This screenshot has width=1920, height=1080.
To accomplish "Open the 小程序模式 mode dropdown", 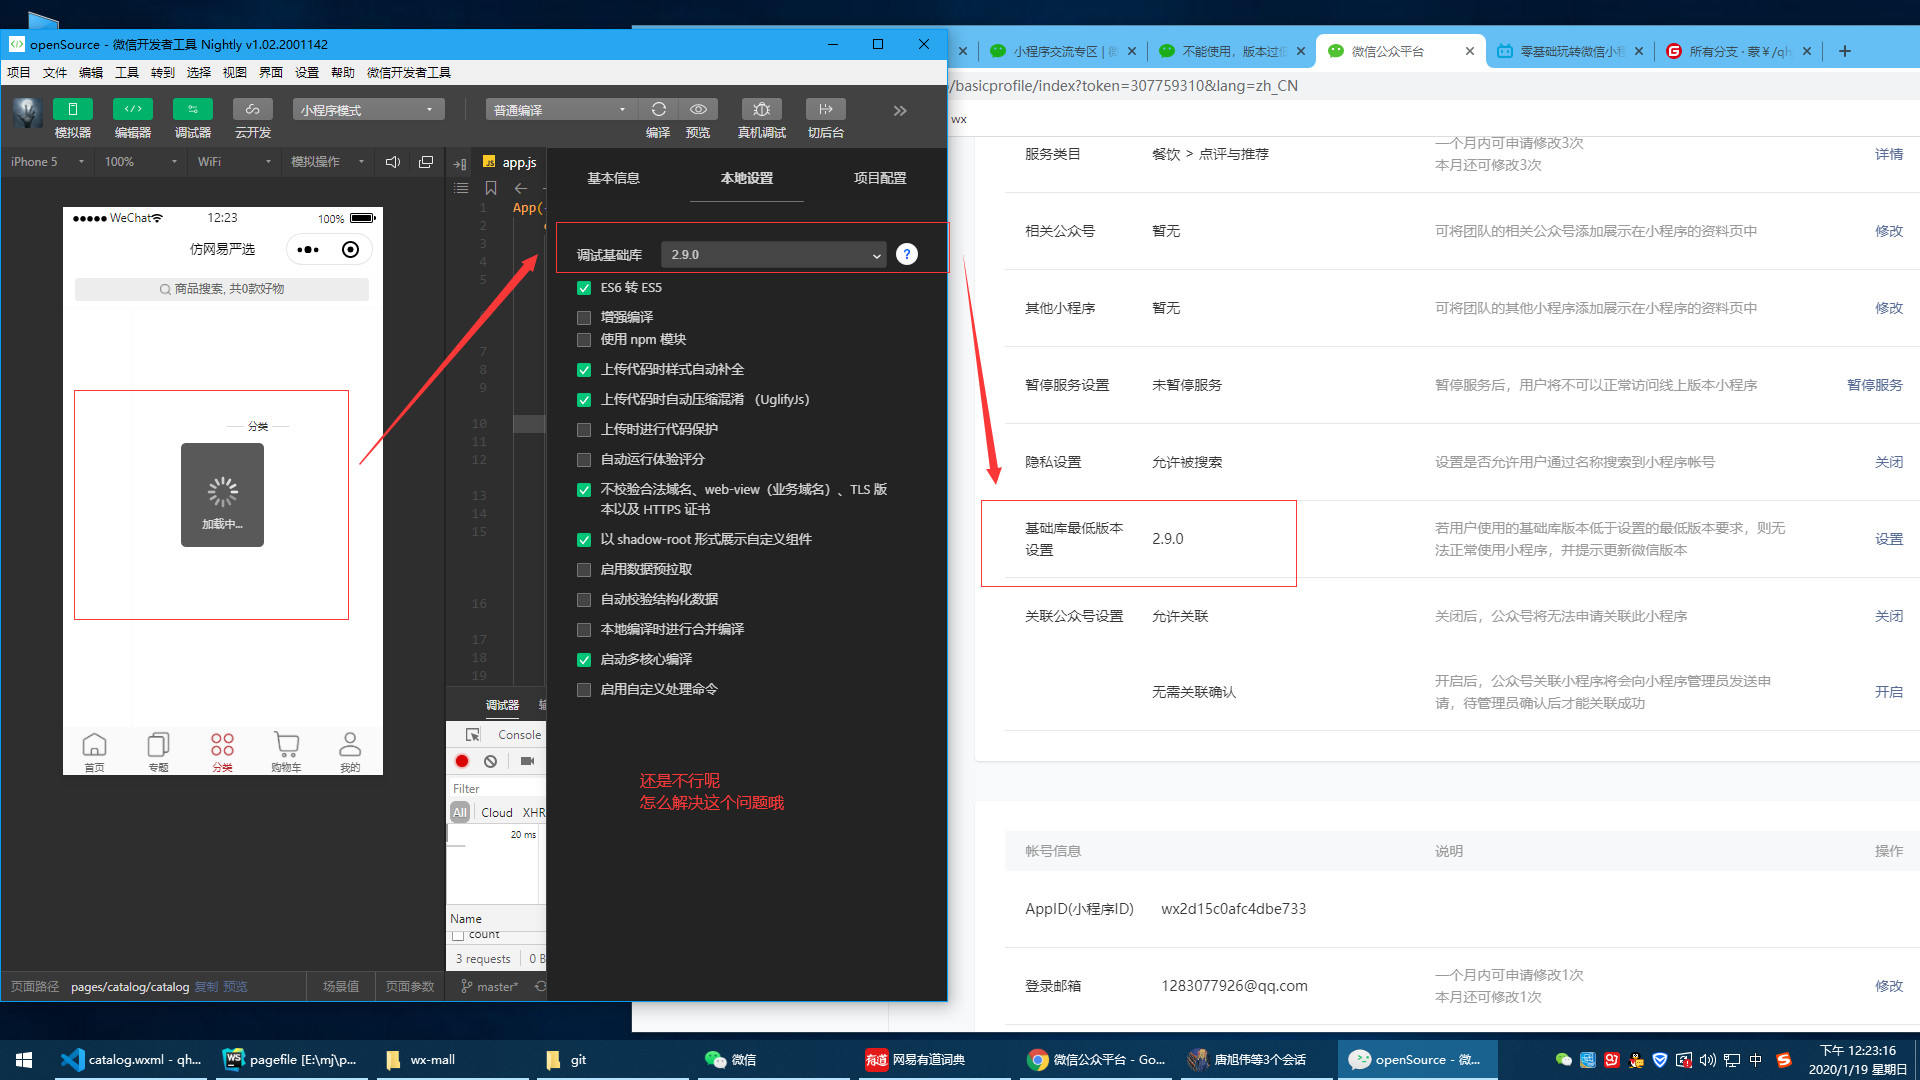I will point(367,110).
